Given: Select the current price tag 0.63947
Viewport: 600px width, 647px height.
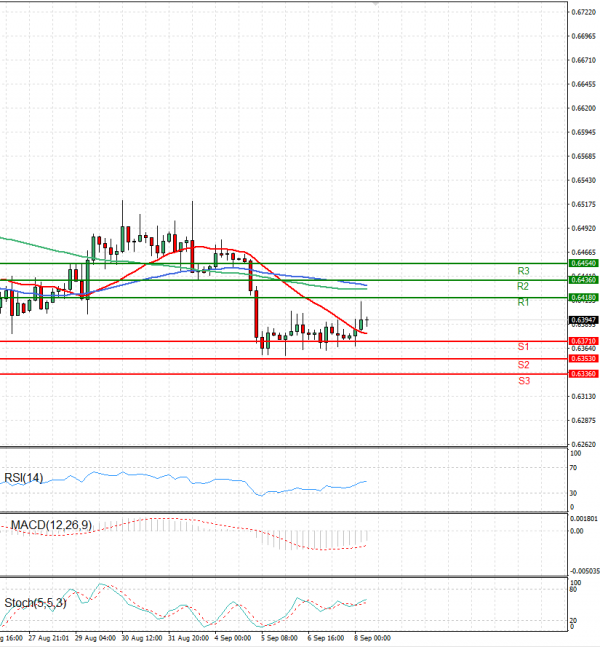Looking at the screenshot, I should [583, 320].
